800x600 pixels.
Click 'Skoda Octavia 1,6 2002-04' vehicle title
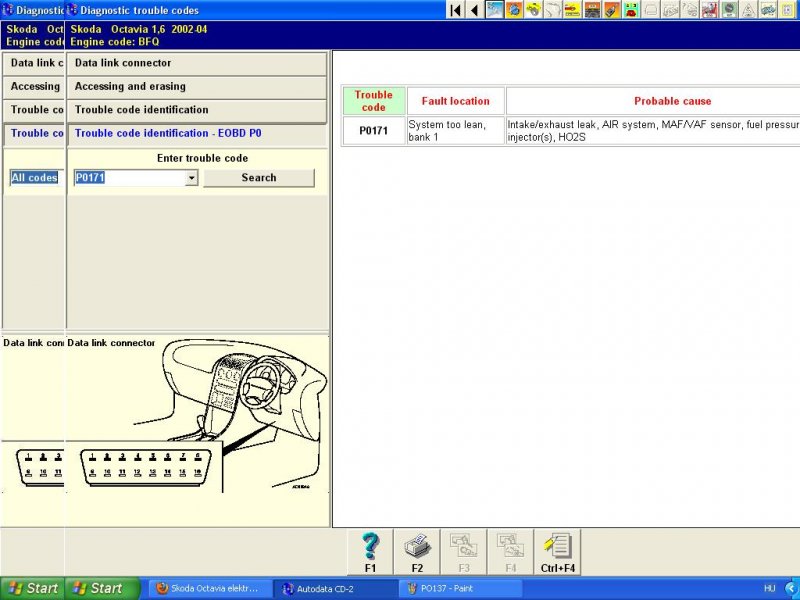click(x=139, y=29)
